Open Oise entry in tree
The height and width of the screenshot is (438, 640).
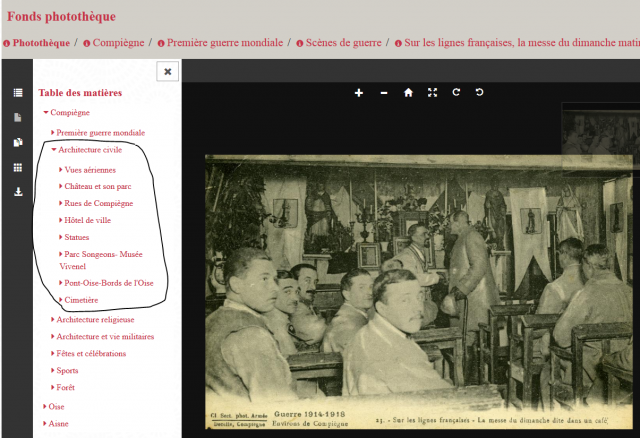pyautogui.click(x=56, y=407)
